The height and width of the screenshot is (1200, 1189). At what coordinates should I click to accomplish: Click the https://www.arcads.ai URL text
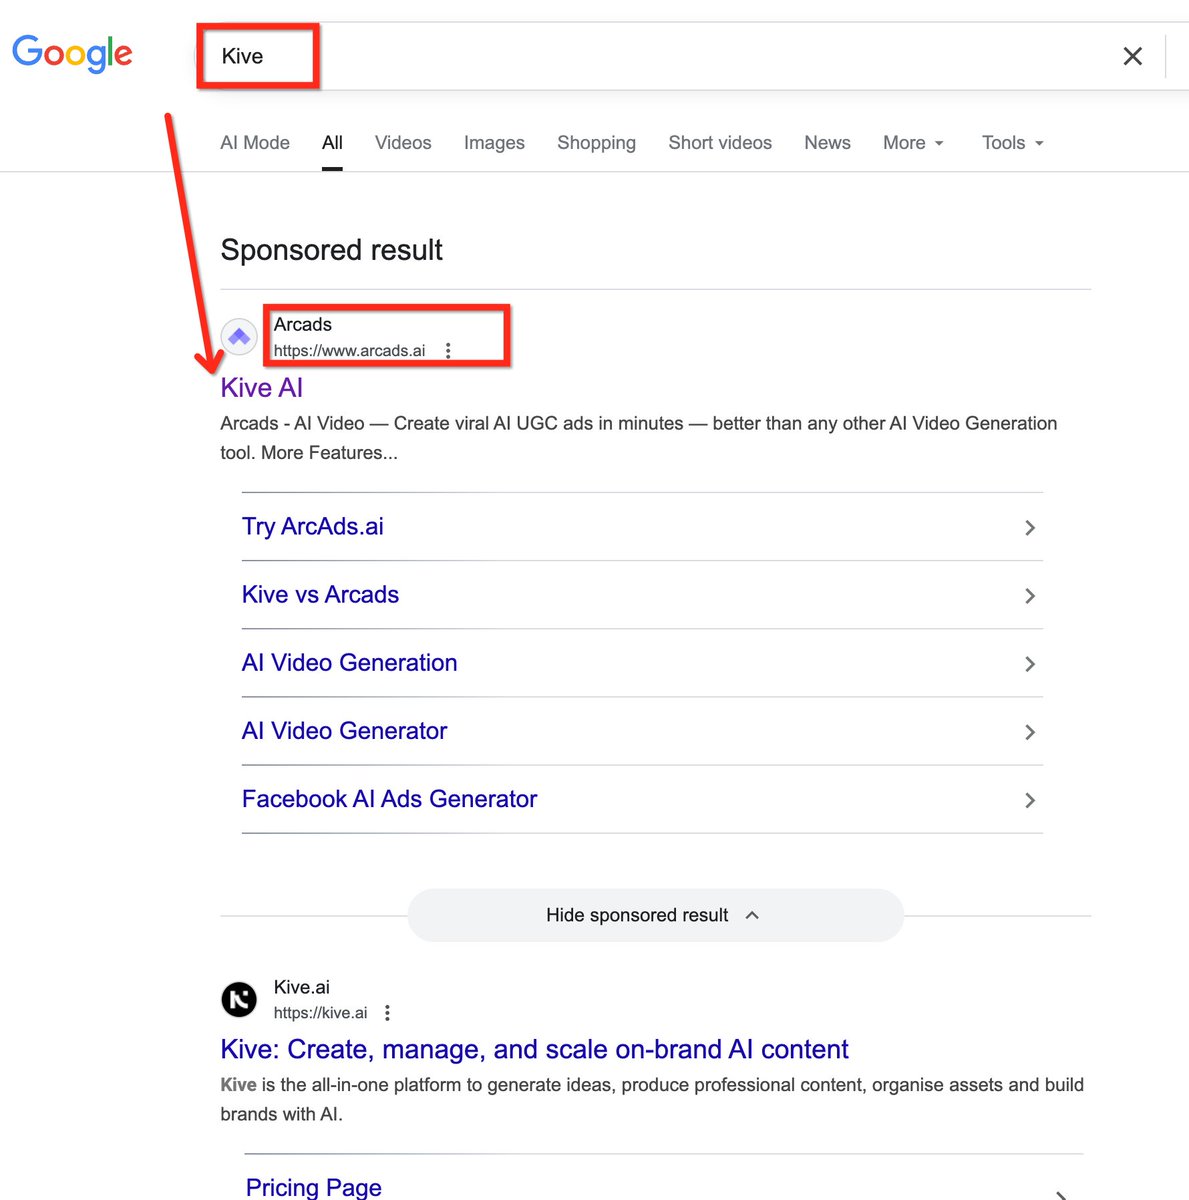coord(349,351)
